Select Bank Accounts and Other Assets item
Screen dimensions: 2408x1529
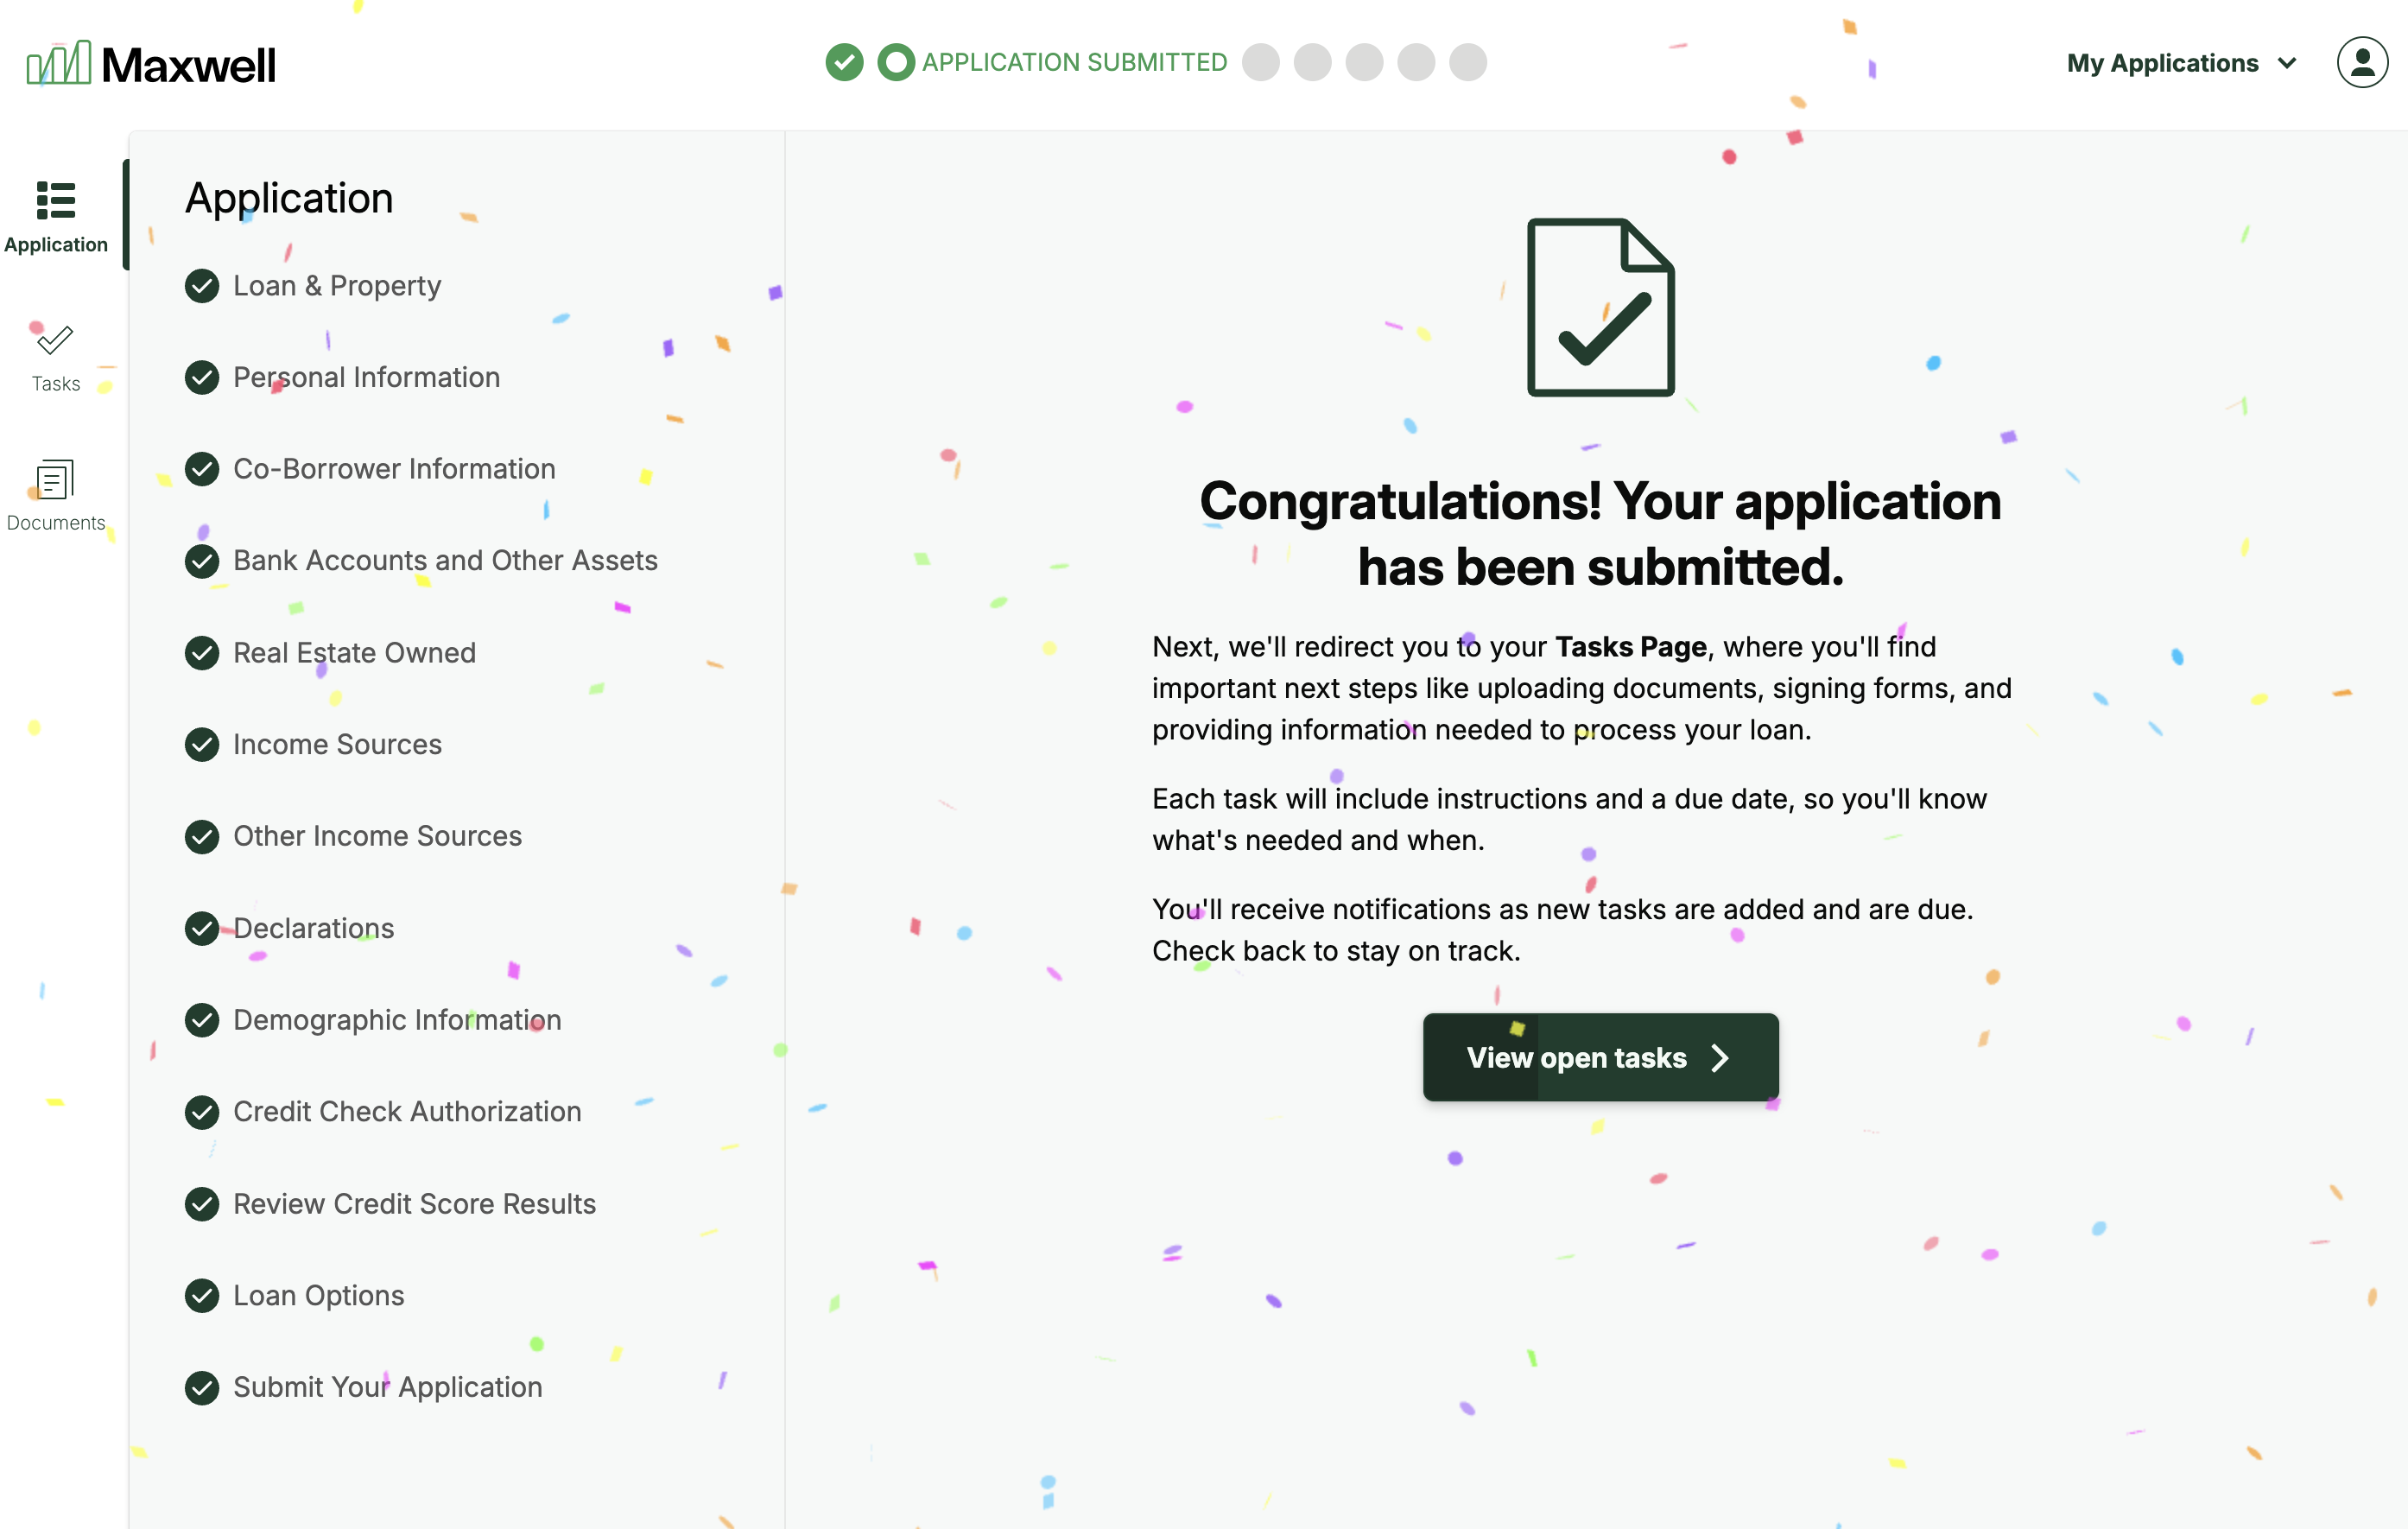(x=445, y=560)
